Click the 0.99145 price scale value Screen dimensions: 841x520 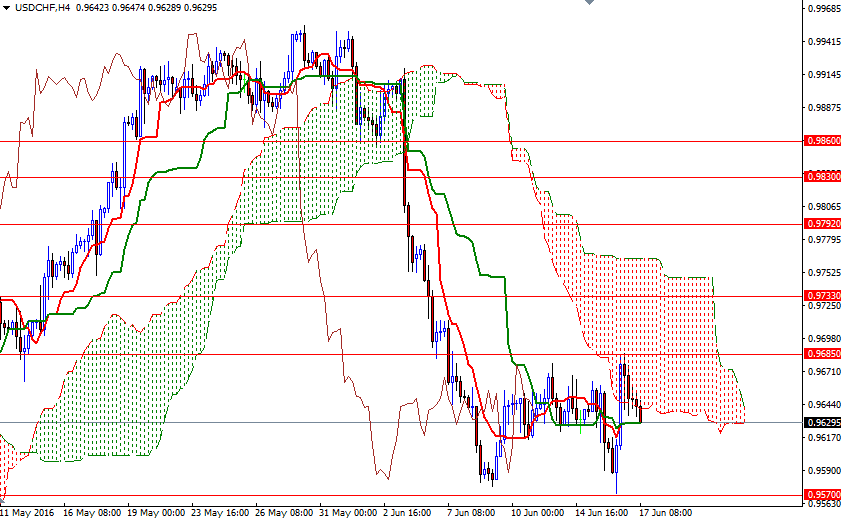[824, 75]
